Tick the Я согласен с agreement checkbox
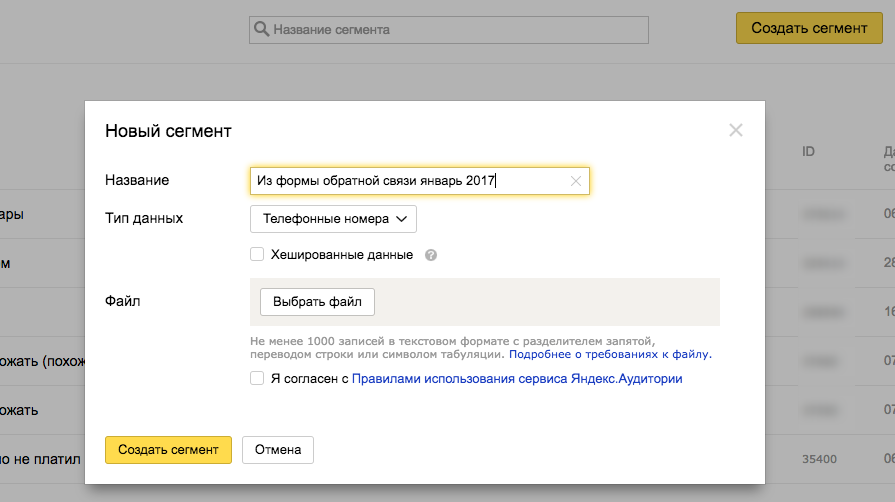The height and width of the screenshot is (502, 895). 257,378
